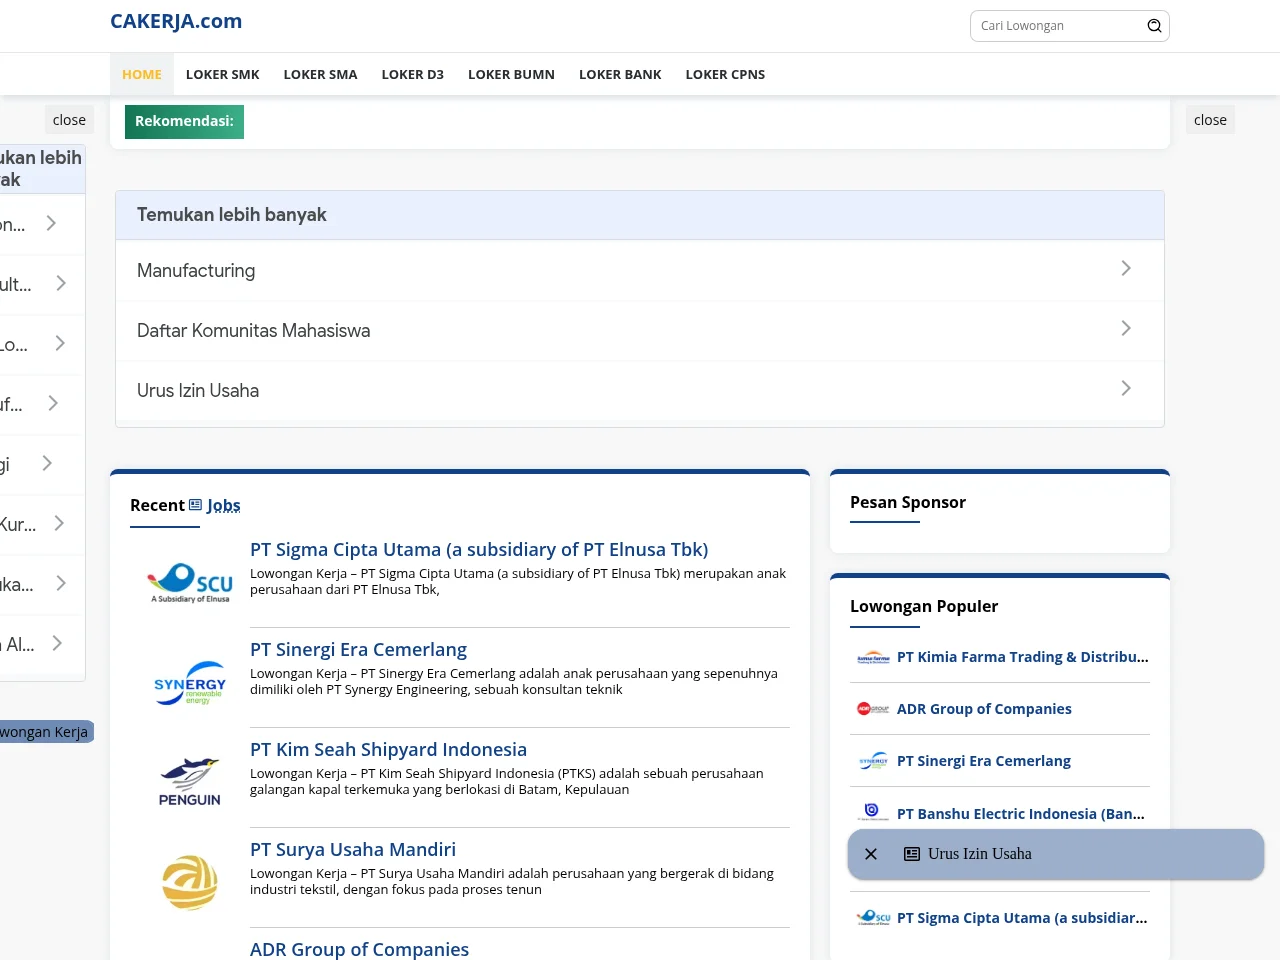Open PT Sigma Cipta Utama job title link
1280x960 pixels.
[x=479, y=549]
